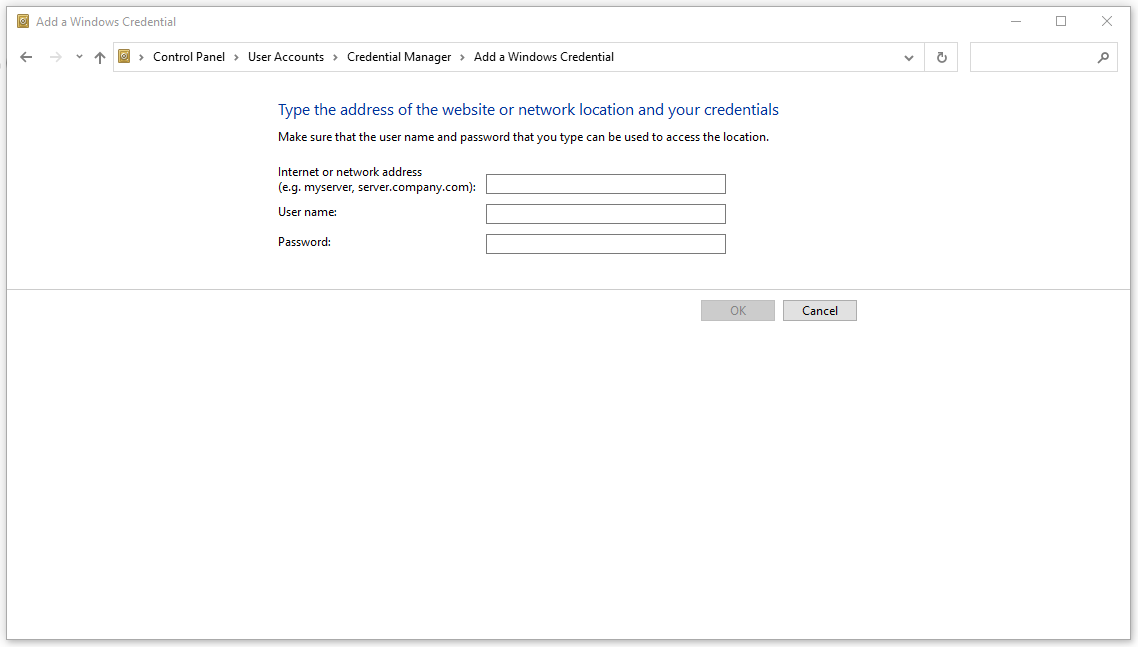Open the recent locations dropdown beside navigation arrows
1138x647 pixels.
pyautogui.click(x=78, y=57)
